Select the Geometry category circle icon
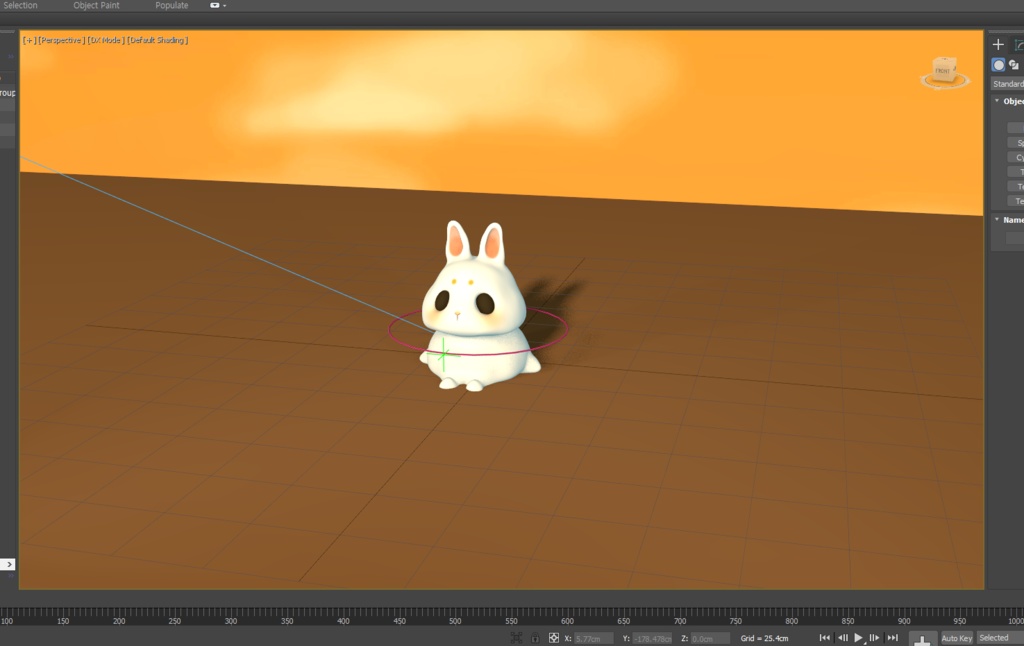The height and width of the screenshot is (646, 1024). click(998, 65)
